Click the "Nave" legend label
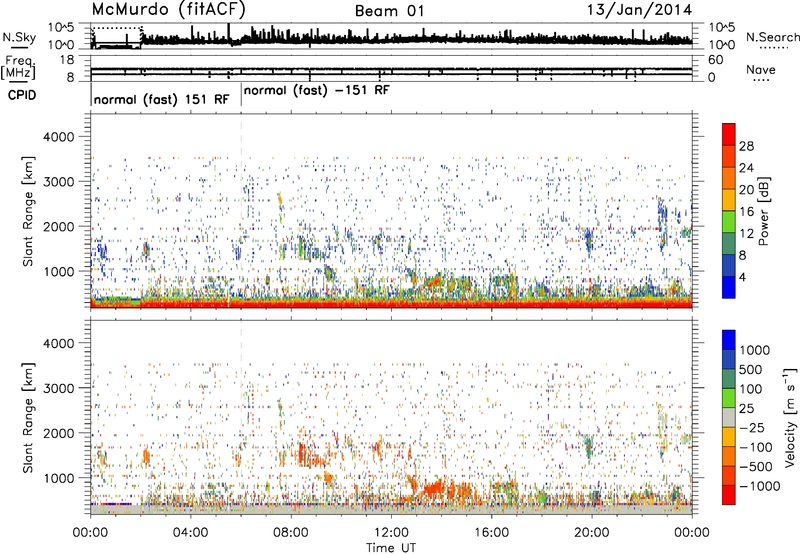This screenshot has width=800, height=554. 760,70
